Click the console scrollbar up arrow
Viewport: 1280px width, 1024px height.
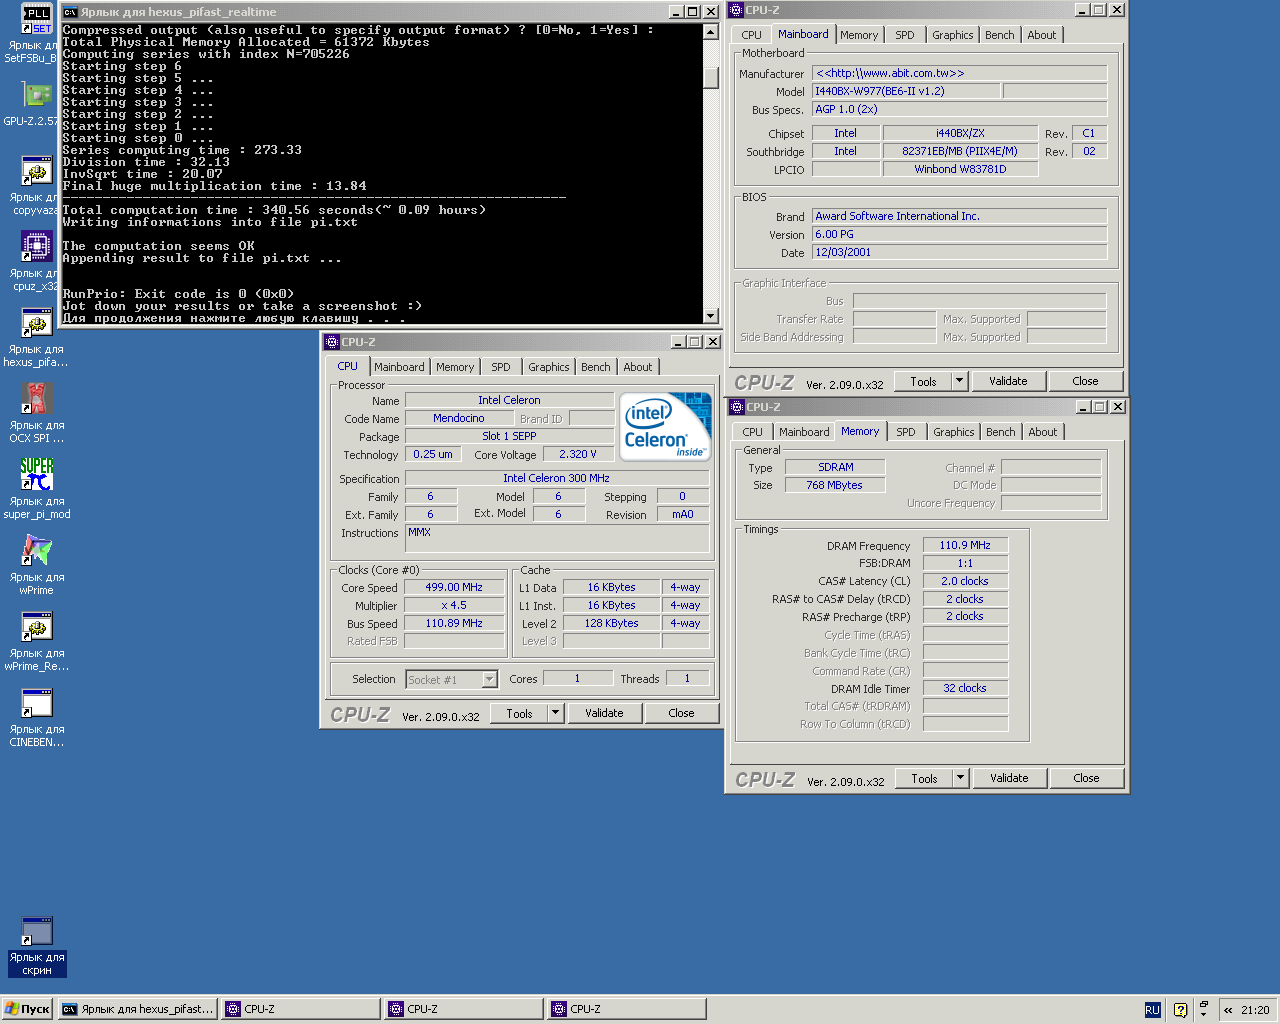[711, 31]
